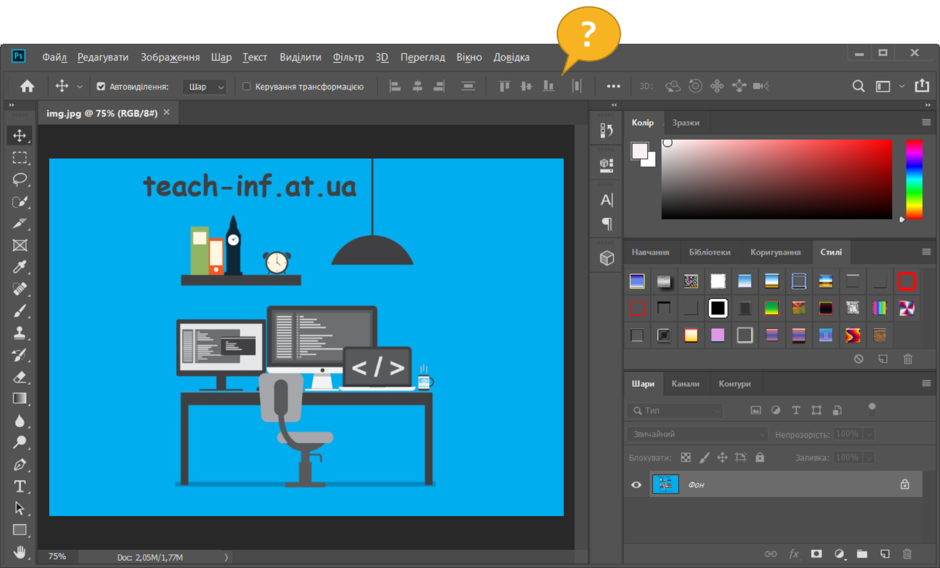Select the Rectangular Marquee tool
940x568 pixels.
(19, 158)
